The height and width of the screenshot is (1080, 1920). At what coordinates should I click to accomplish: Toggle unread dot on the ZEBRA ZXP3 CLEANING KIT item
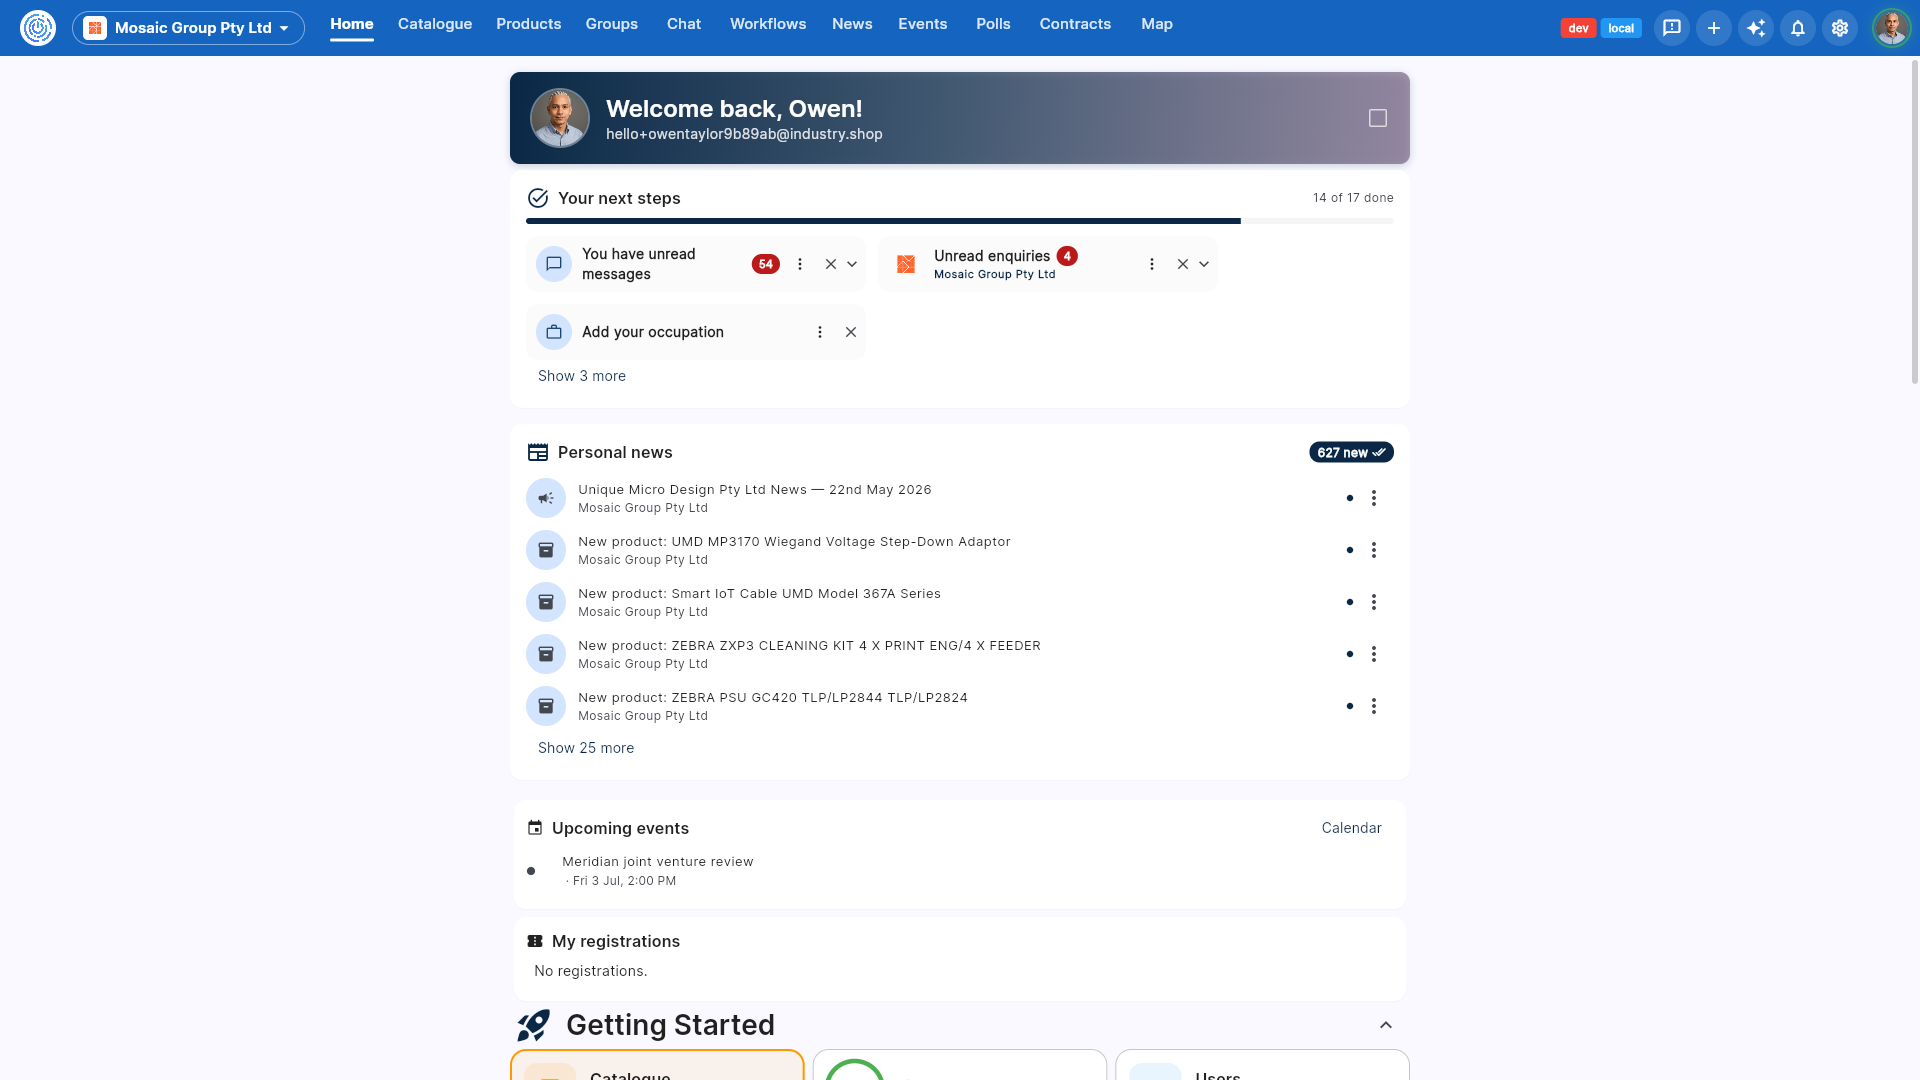coord(1350,654)
